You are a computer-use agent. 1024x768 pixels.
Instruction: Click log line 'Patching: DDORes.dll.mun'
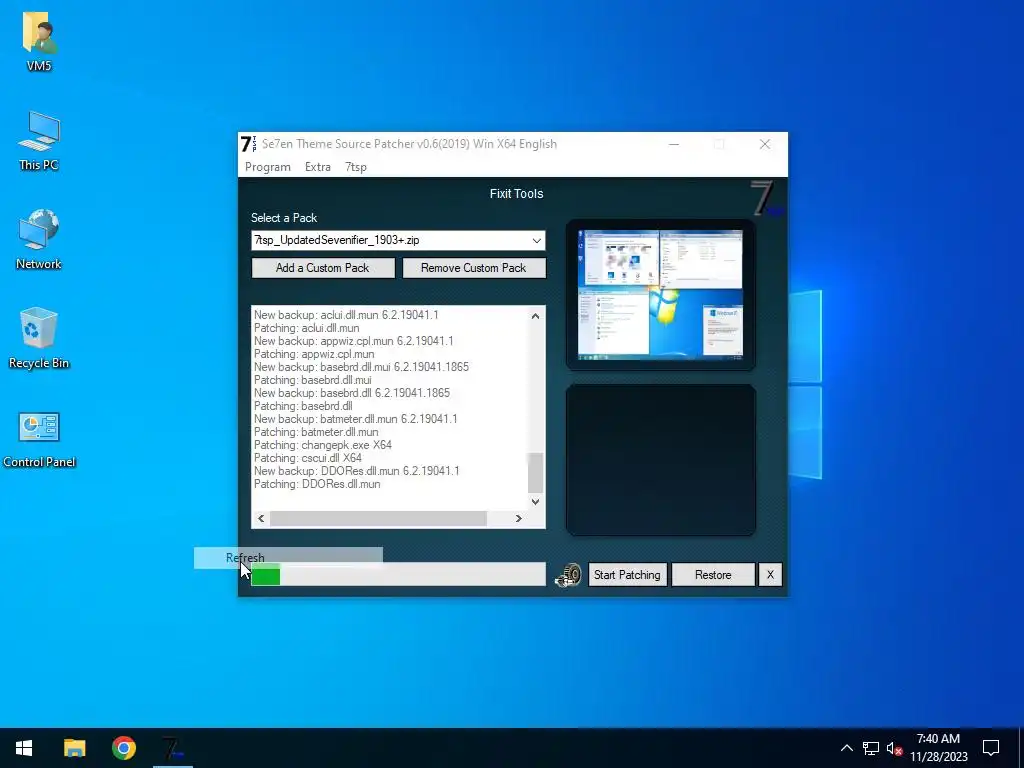coord(317,485)
